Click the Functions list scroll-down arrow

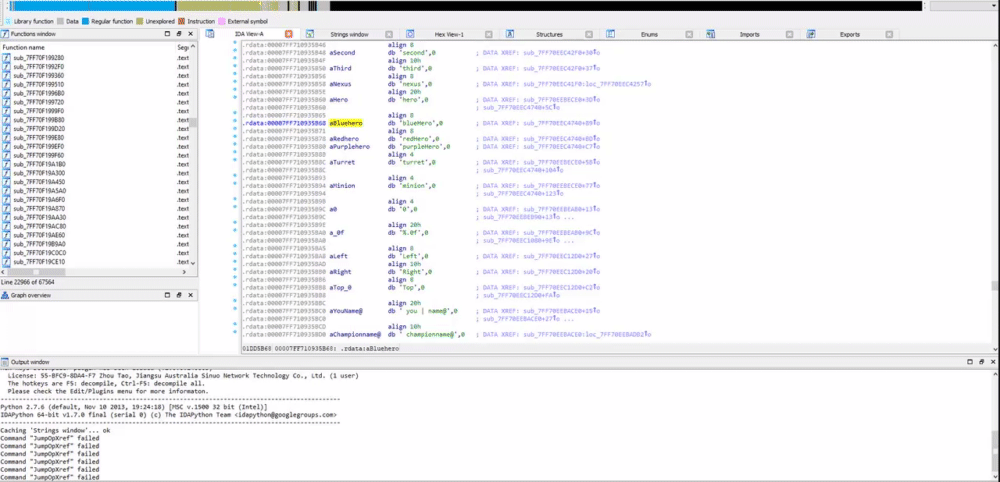(x=193, y=263)
